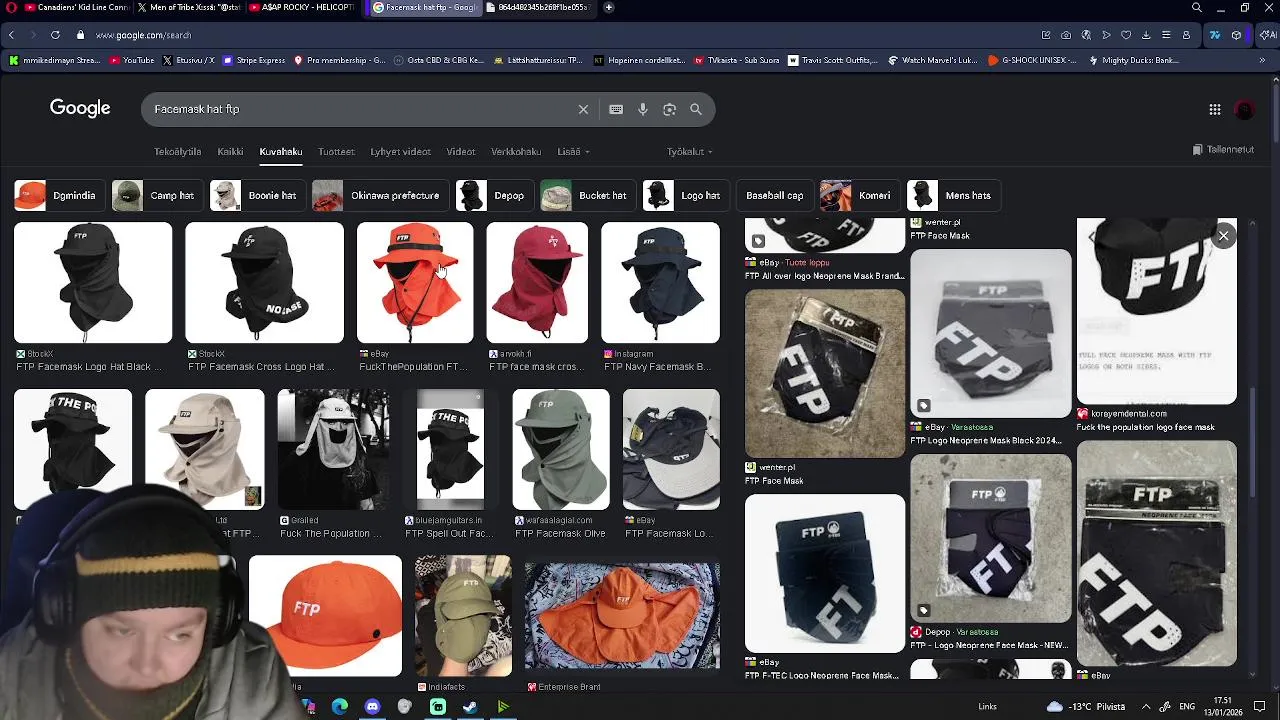The height and width of the screenshot is (720, 1280).
Task: Reload the current page
Action: coord(55,35)
